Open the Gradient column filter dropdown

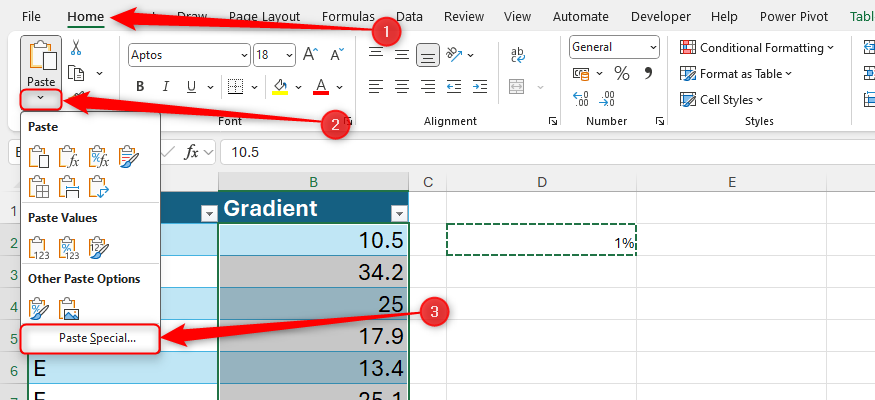point(398,212)
